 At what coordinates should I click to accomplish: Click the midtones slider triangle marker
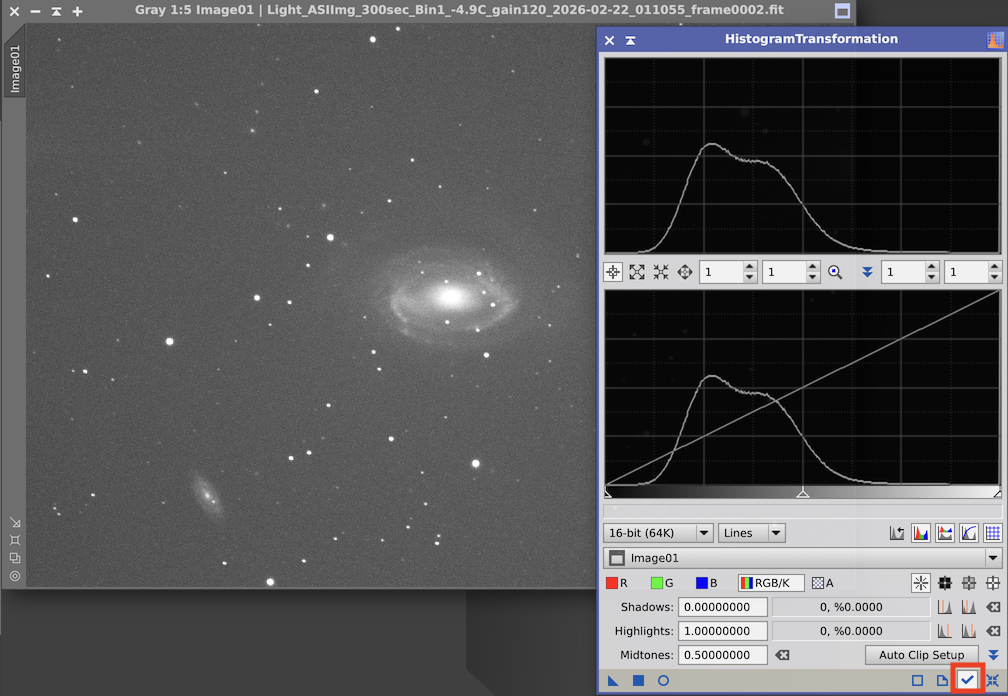pyautogui.click(x=802, y=493)
